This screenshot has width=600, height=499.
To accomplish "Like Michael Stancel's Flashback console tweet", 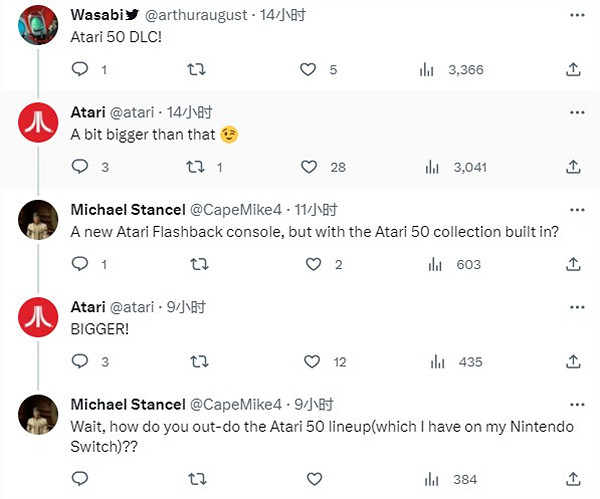I will coord(311,265).
